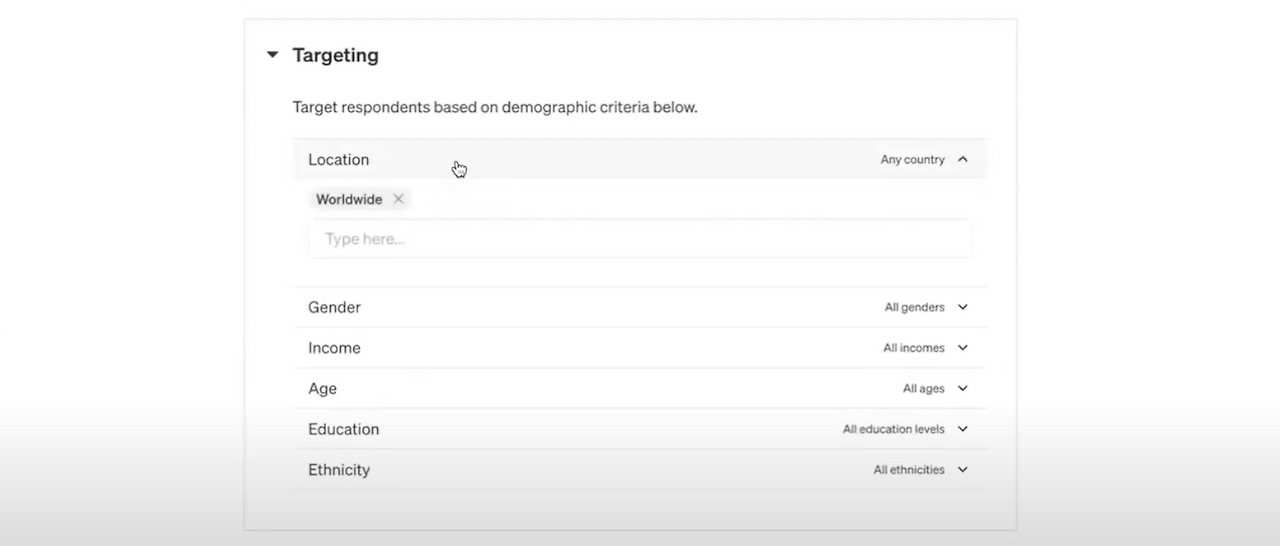This screenshot has width=1280, height=546.
Task: Collapse the Targeting section triangle
Action: [x=272, y=55]
